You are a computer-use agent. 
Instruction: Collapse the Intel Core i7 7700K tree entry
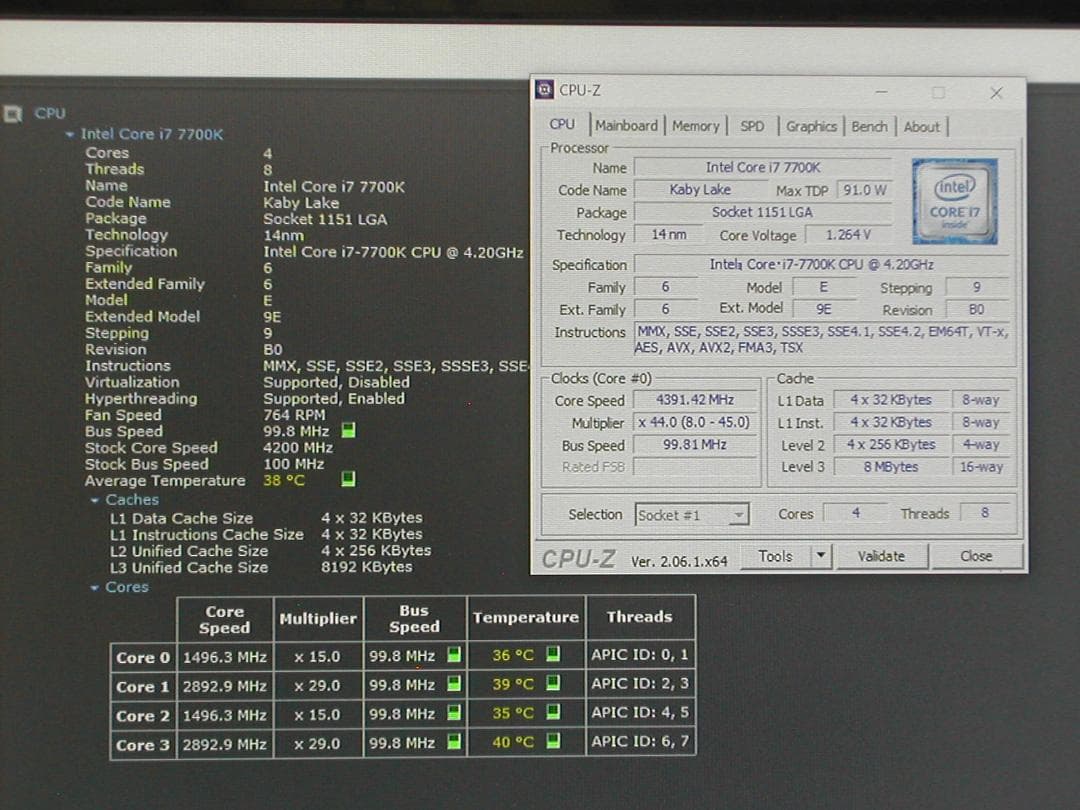tap(69, 133)
